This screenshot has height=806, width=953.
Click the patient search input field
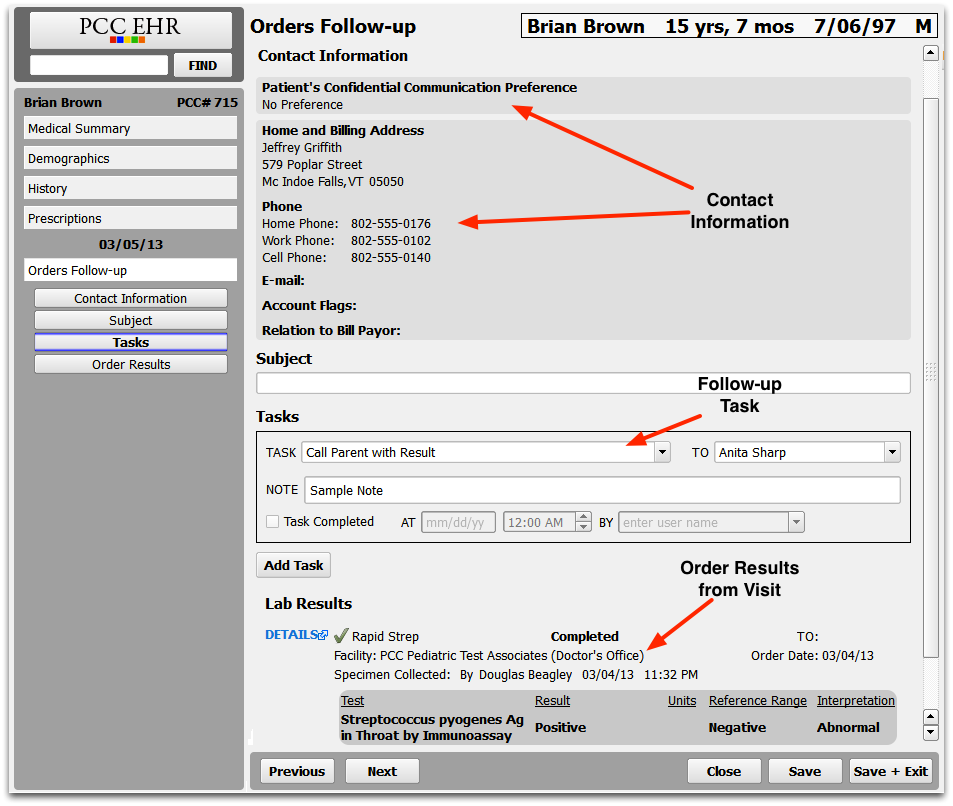pyautogui.click(x=99, y=65)
